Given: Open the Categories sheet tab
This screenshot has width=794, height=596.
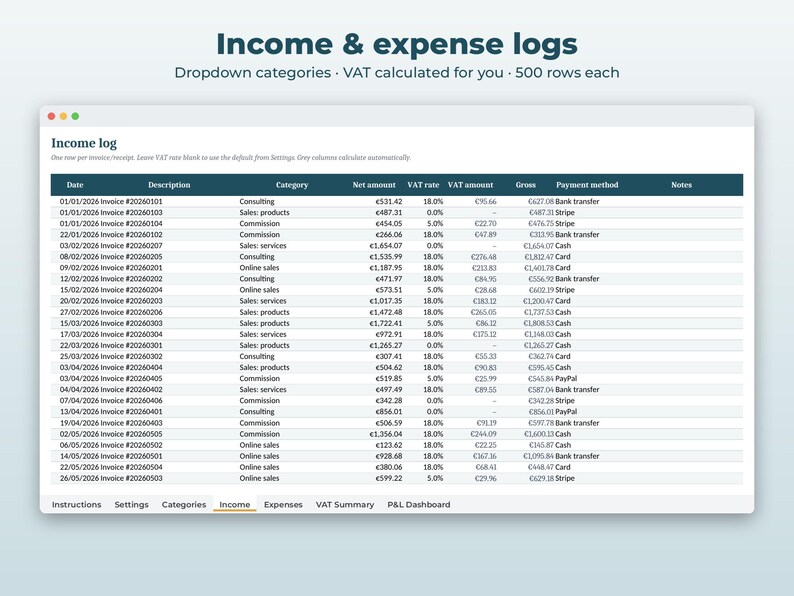Looking at the screenshot, I should coord(184,504).
